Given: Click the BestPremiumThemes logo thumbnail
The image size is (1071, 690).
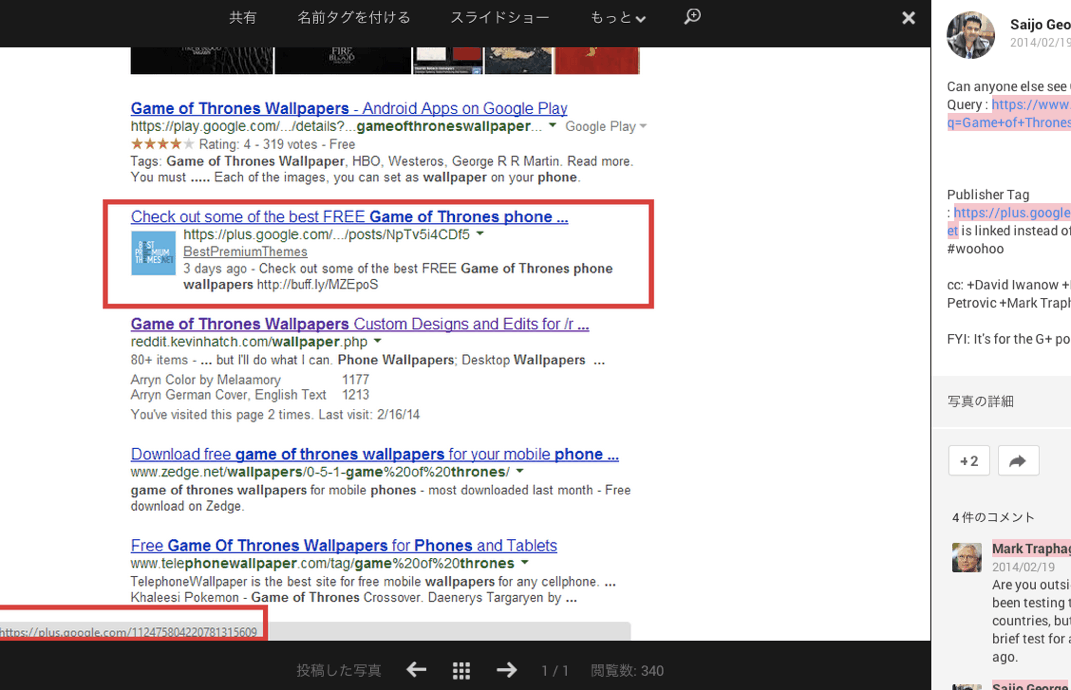Looking at the screenshot, I should pos(153,253).
